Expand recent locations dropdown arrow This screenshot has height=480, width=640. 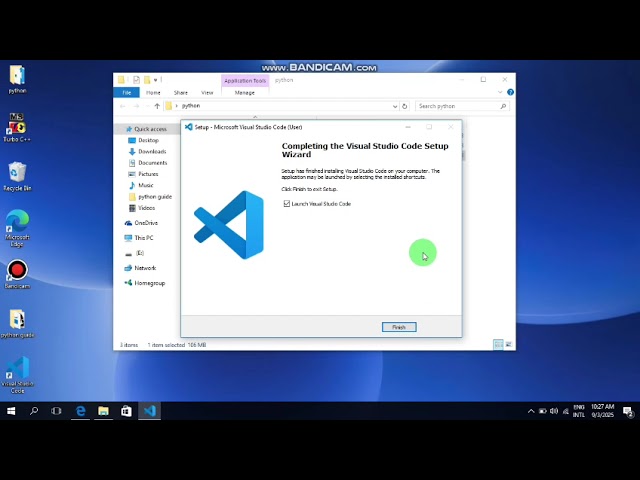[x=147, y=106]
